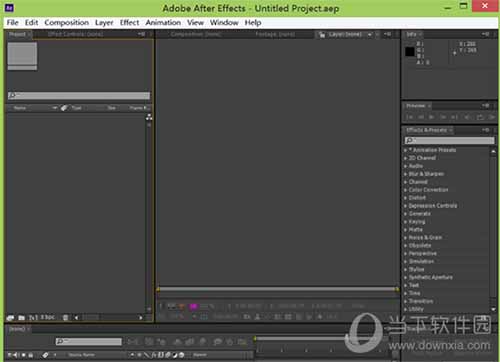Image resolution: width=500 pixels, height=362 pixels.
Task: Create a new folder in Project panel
Action: pos(21,318)
